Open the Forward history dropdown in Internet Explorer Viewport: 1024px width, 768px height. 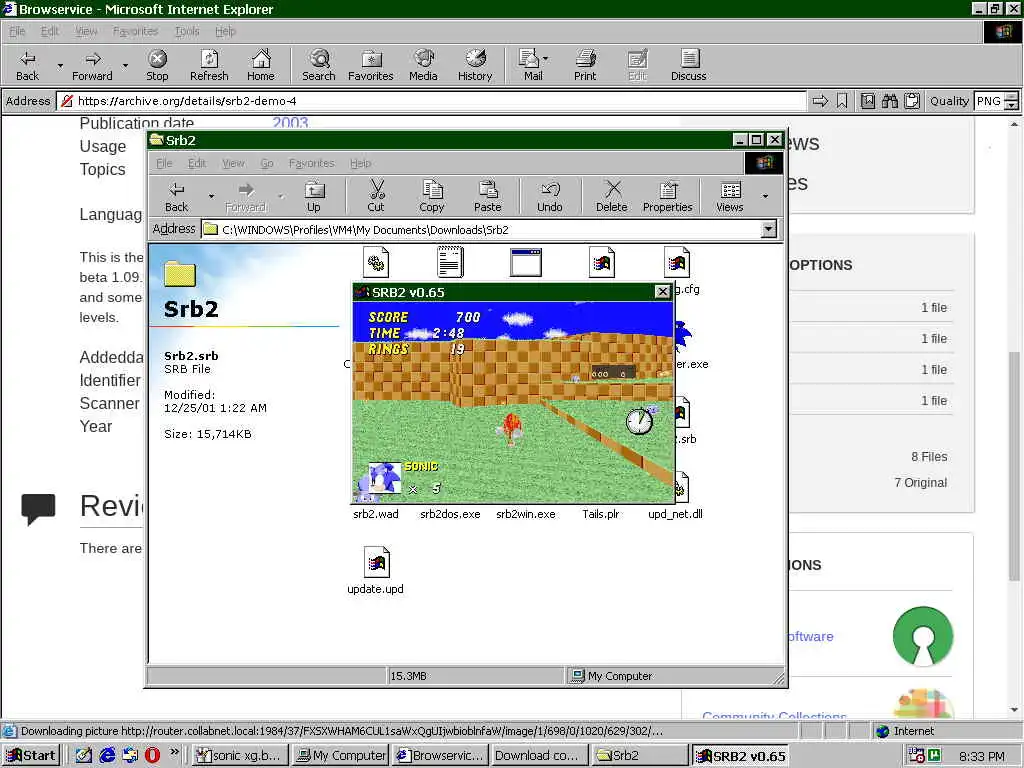[x=125, y=66]
